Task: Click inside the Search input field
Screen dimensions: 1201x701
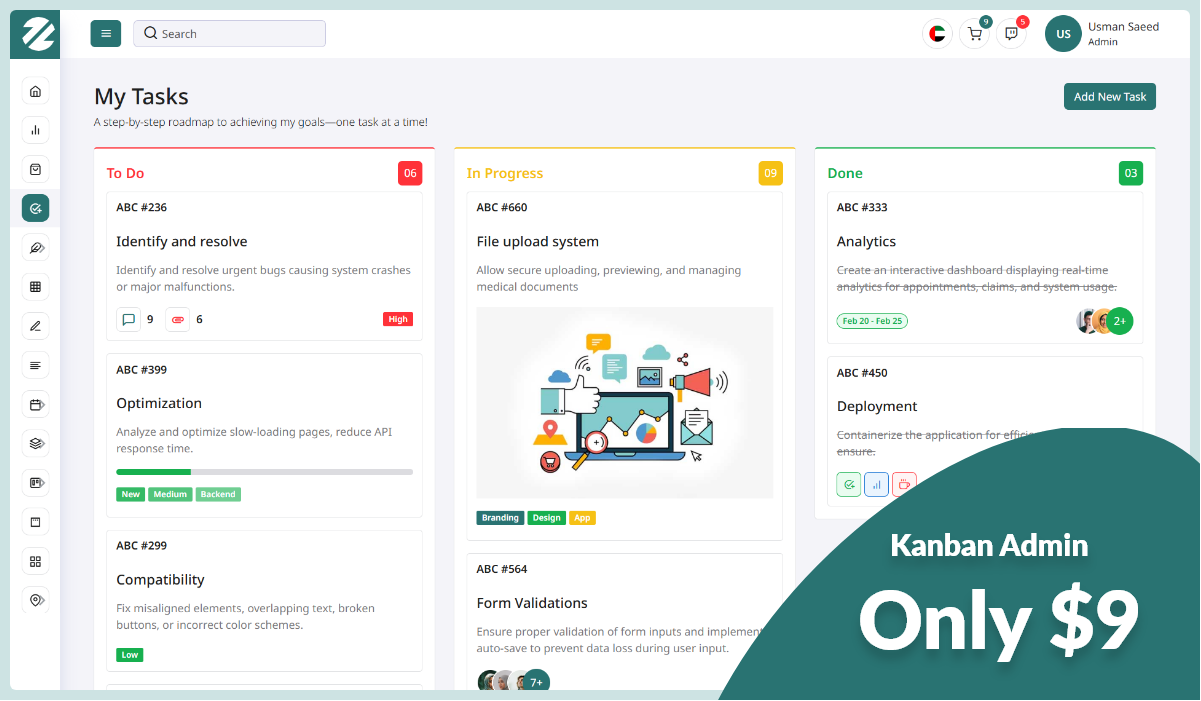Action: [x=228, y=33]
